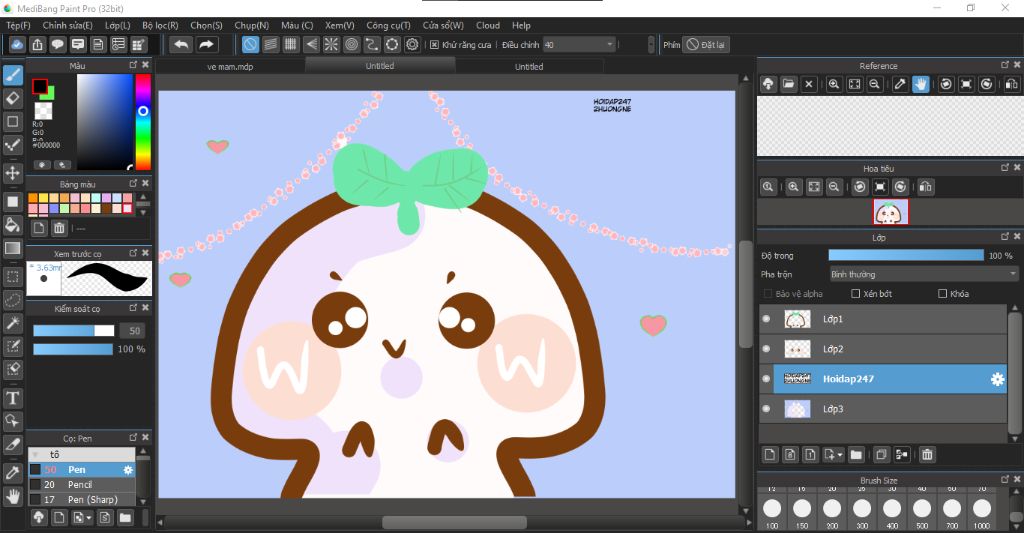This screenshot has width=1024, height=533.
Task: Switch to the ve mam.mdp tab
Action: [x=230, y=67]
